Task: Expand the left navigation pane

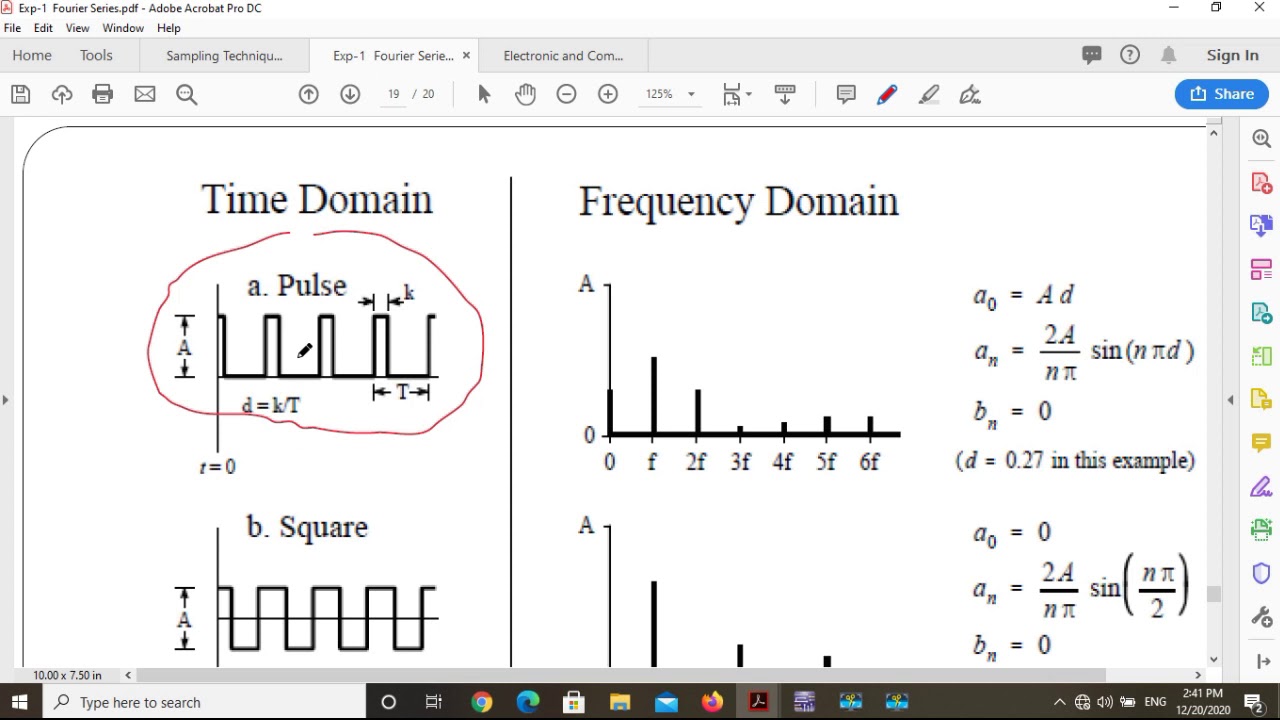Action: [x=6, y=400]
